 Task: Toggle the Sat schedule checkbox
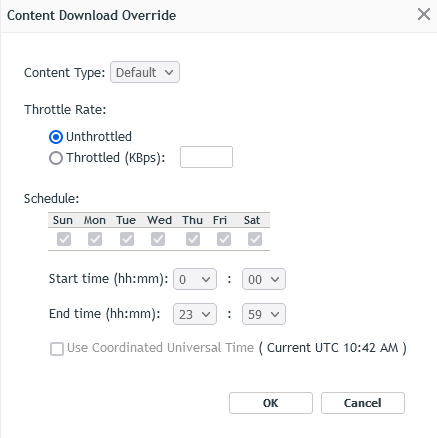pyautogui.click(x=255, y=239)
